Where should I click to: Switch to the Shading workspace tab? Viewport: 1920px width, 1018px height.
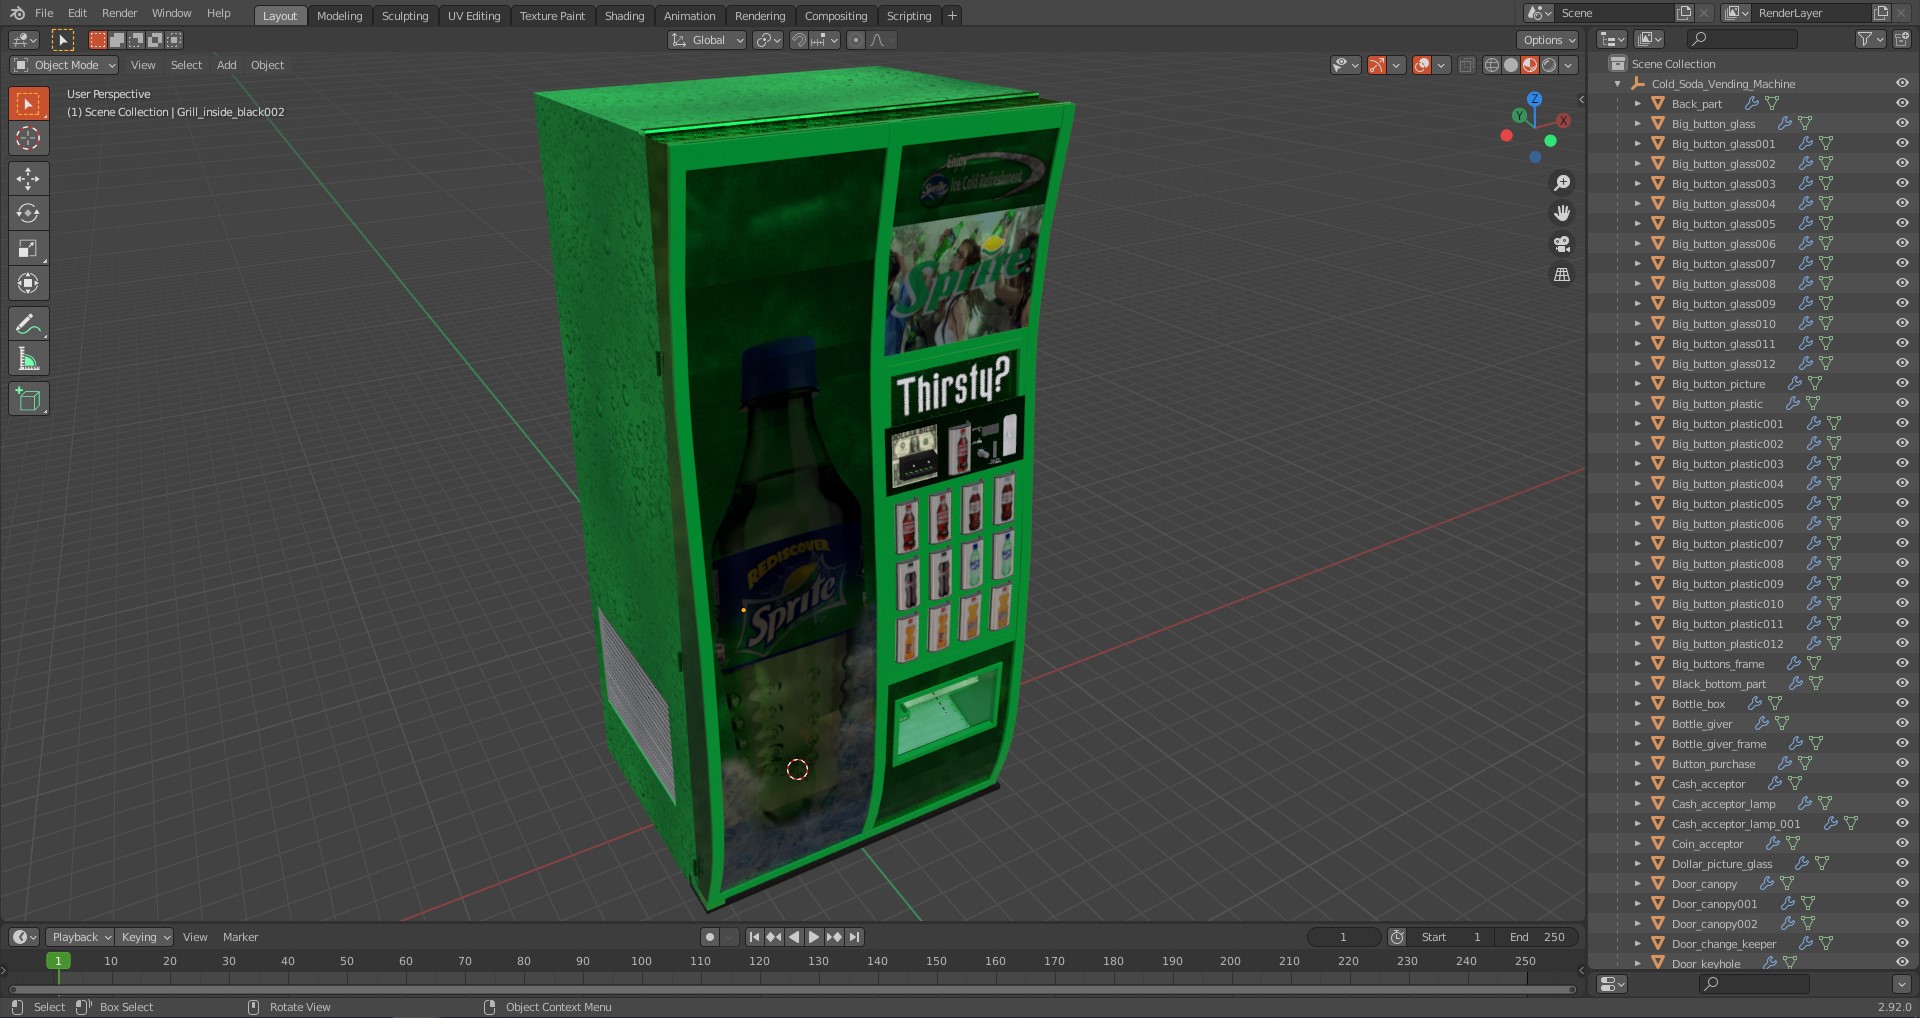point(624,16)
